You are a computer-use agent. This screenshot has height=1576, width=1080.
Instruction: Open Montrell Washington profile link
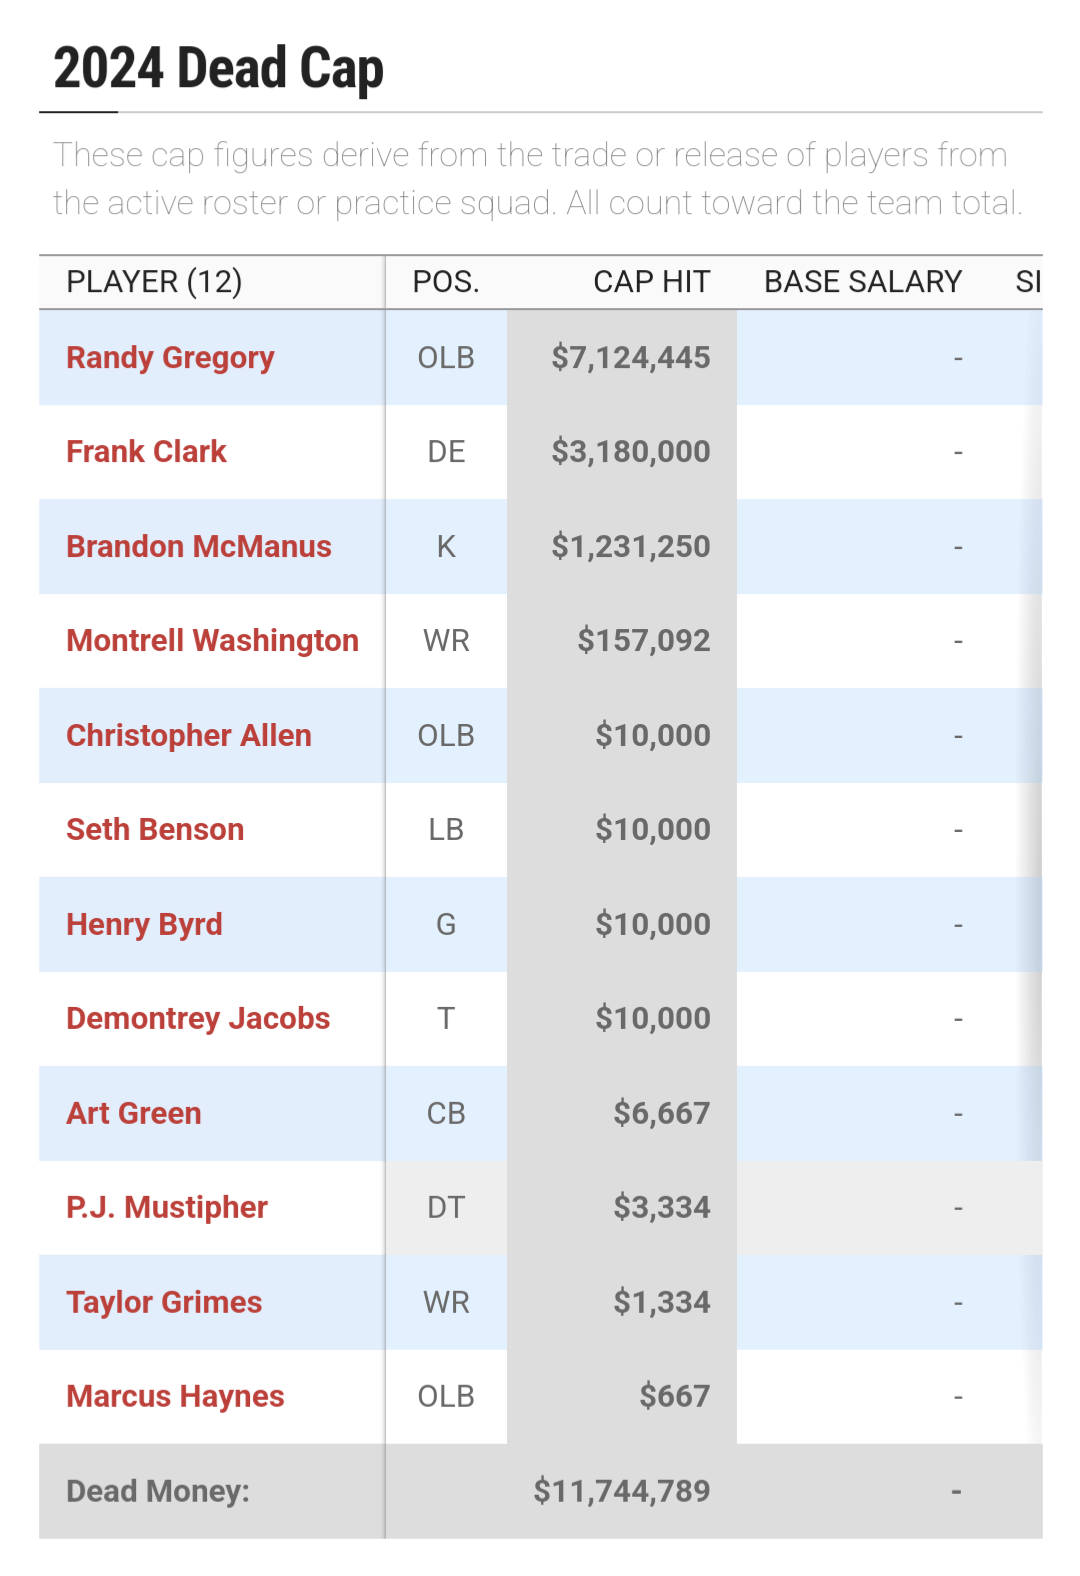click(x=212, y=641)
